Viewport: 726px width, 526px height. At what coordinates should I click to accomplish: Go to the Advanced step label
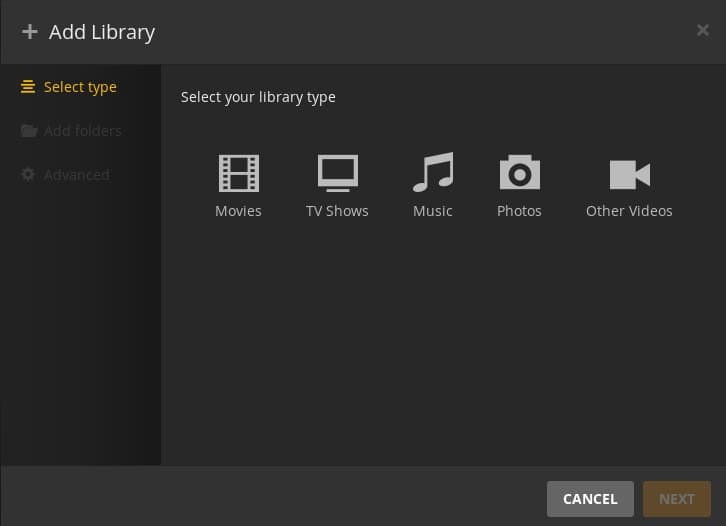(x=77, y=175)
